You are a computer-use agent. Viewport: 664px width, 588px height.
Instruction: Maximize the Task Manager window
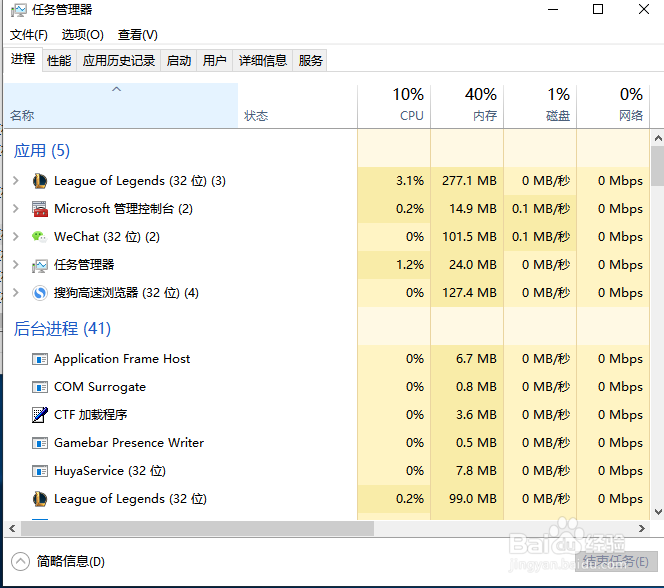(598, 9)
